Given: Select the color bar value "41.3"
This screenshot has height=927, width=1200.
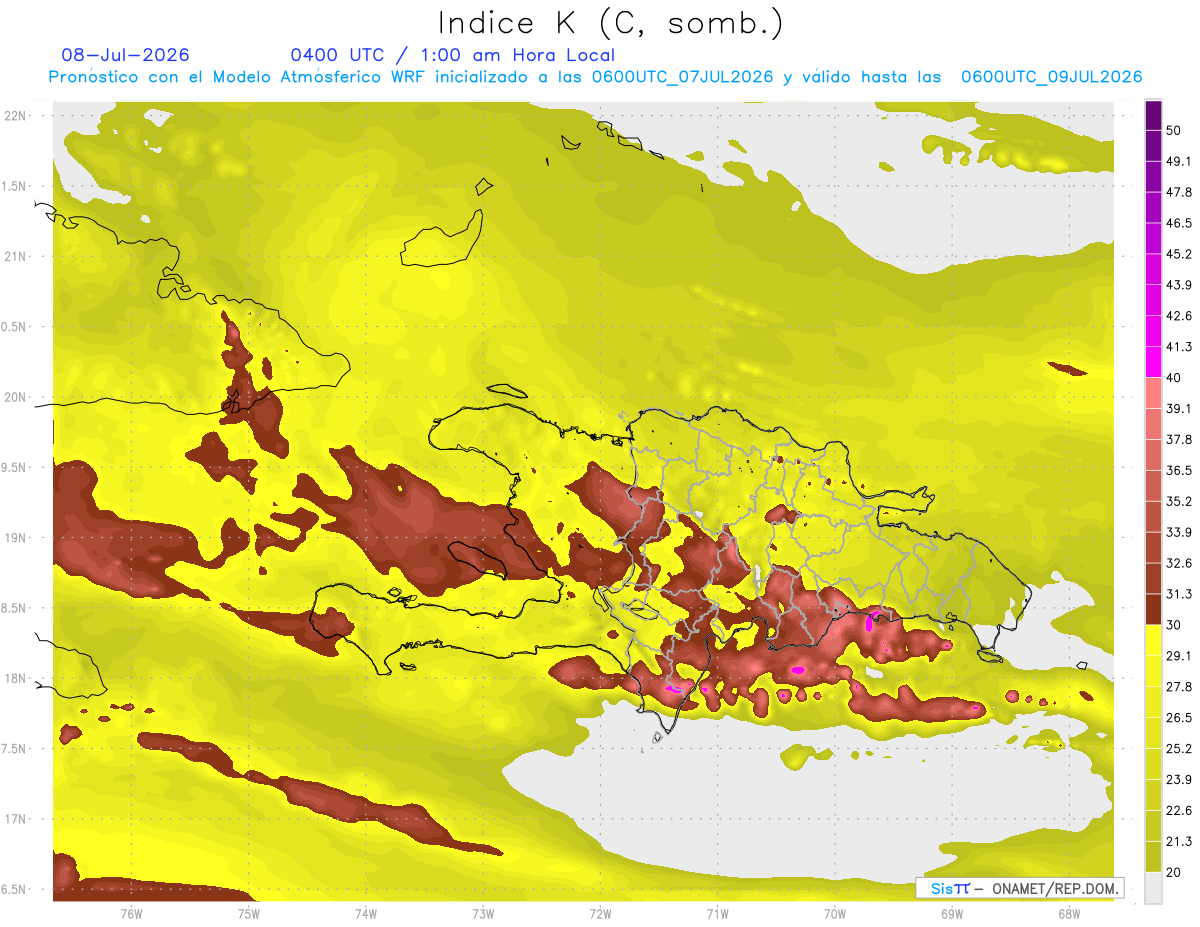Looking at the screenshot, I should [x=1179, y=347].
